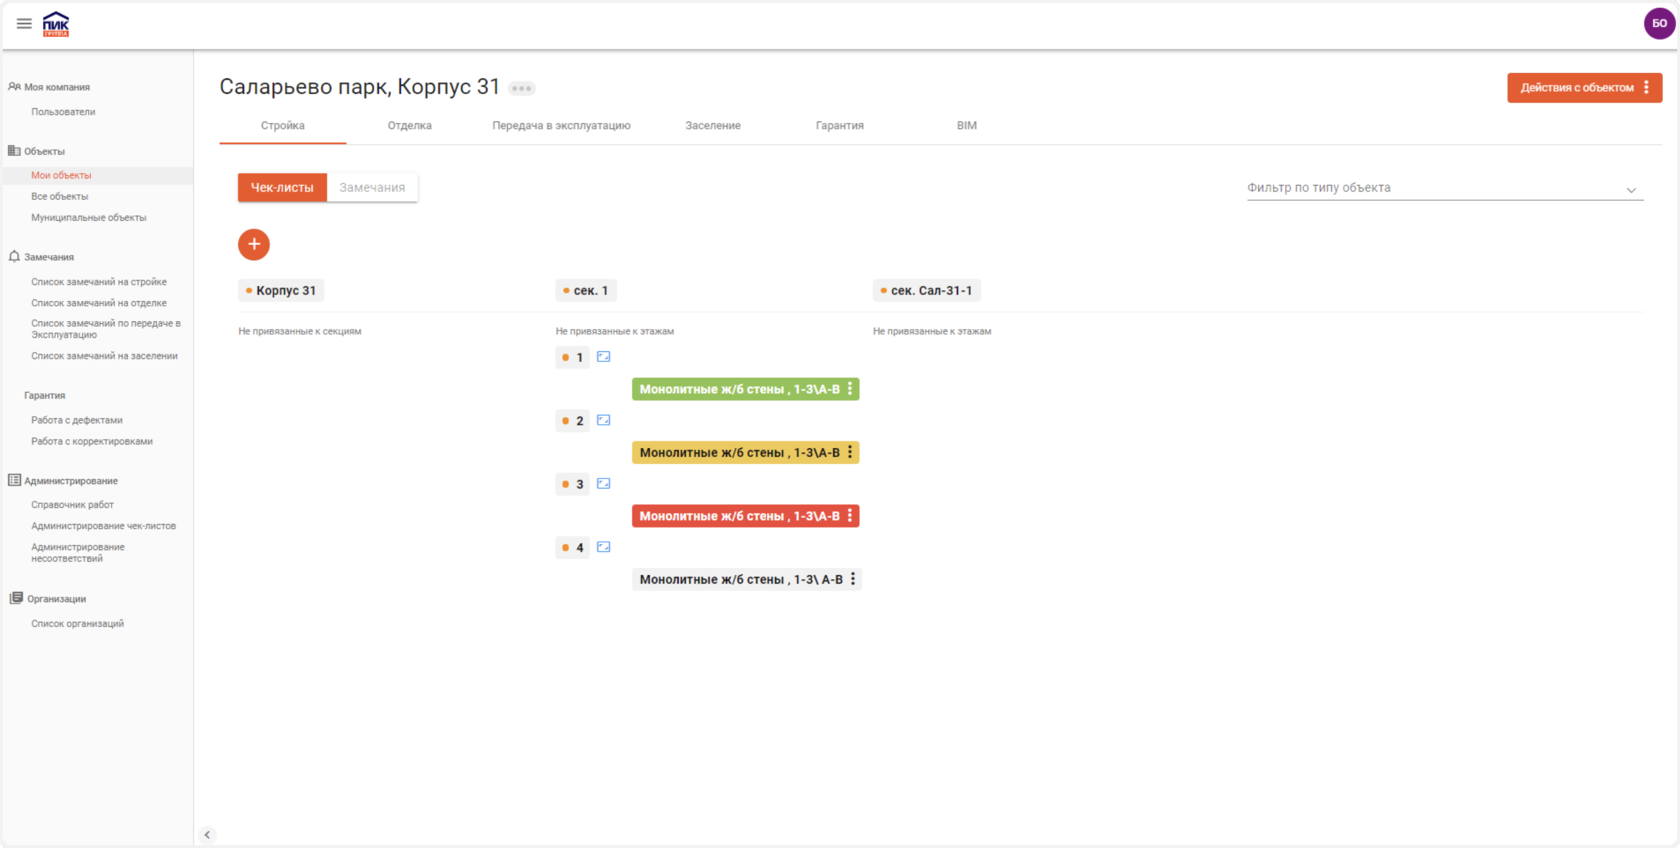The image size is (1680, 848).
Task: Go to Мои объекты
Action: tap(61, 175)
